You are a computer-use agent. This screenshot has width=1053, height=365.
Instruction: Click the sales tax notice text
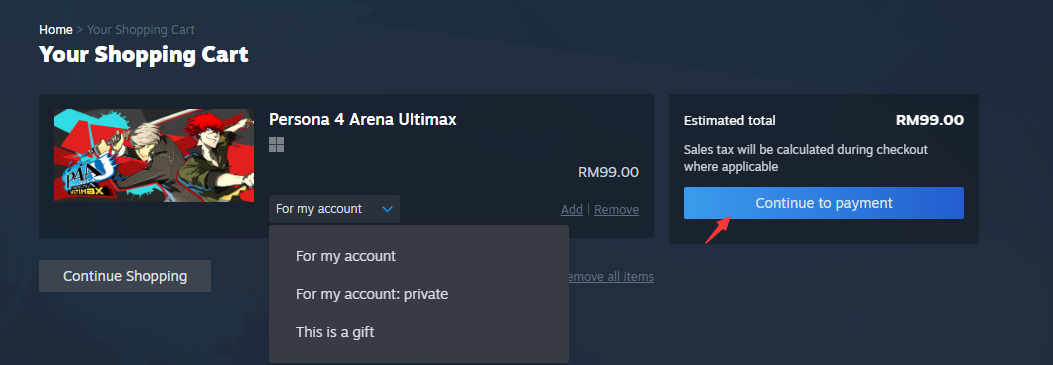point(805,158)
